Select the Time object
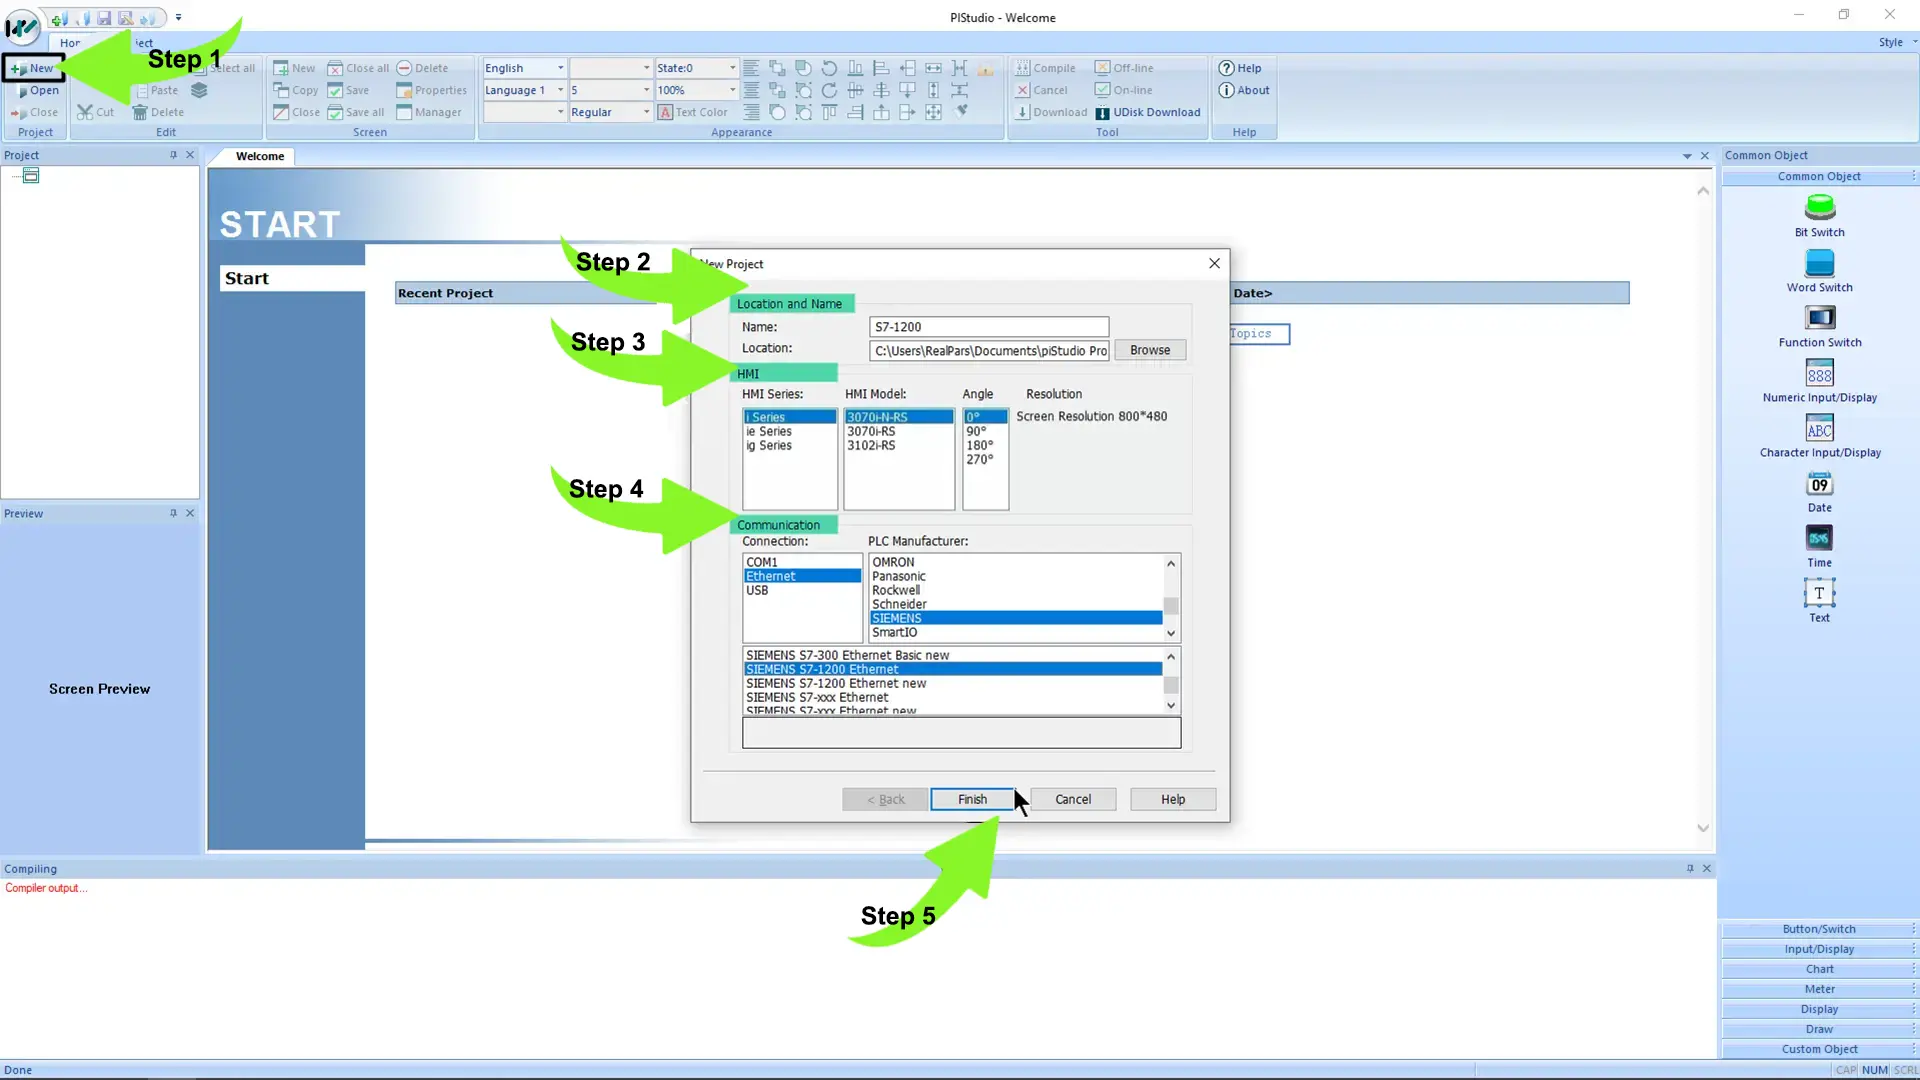Image resolution: width=1920 pixels, height=1080 pixels. (1819, 545)
